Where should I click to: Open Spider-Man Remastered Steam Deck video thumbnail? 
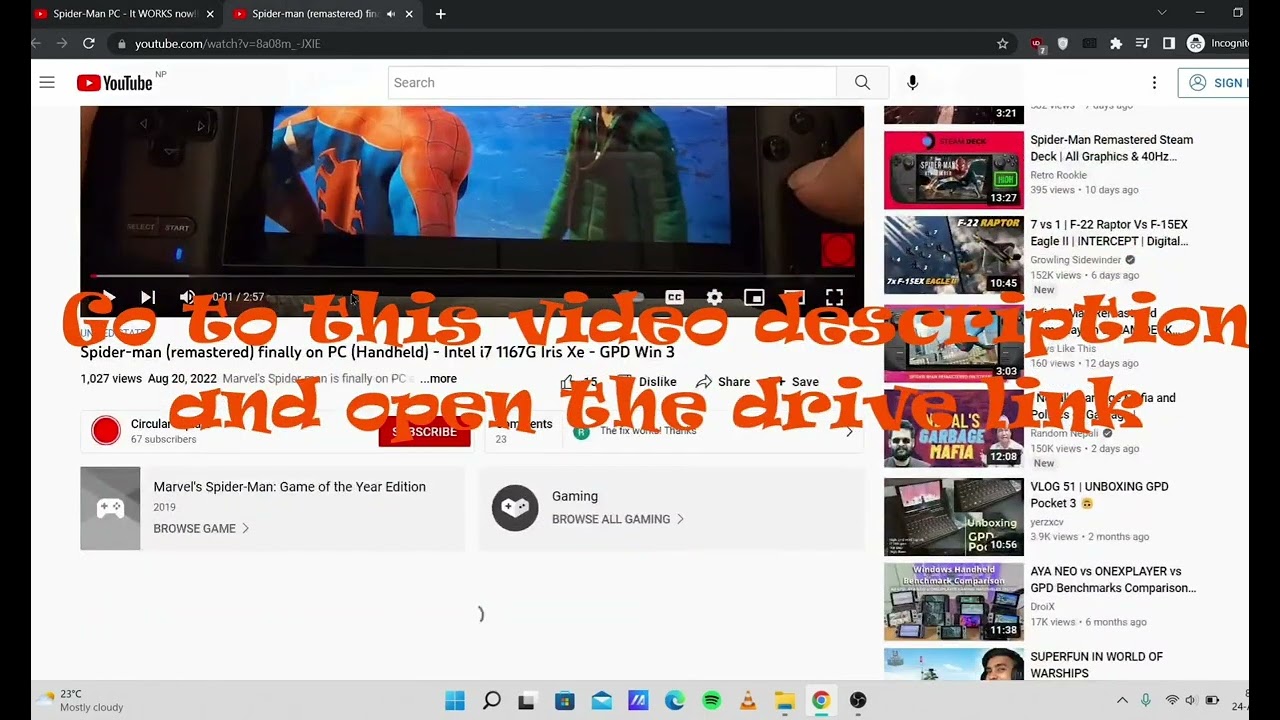[x=954, y=170]
